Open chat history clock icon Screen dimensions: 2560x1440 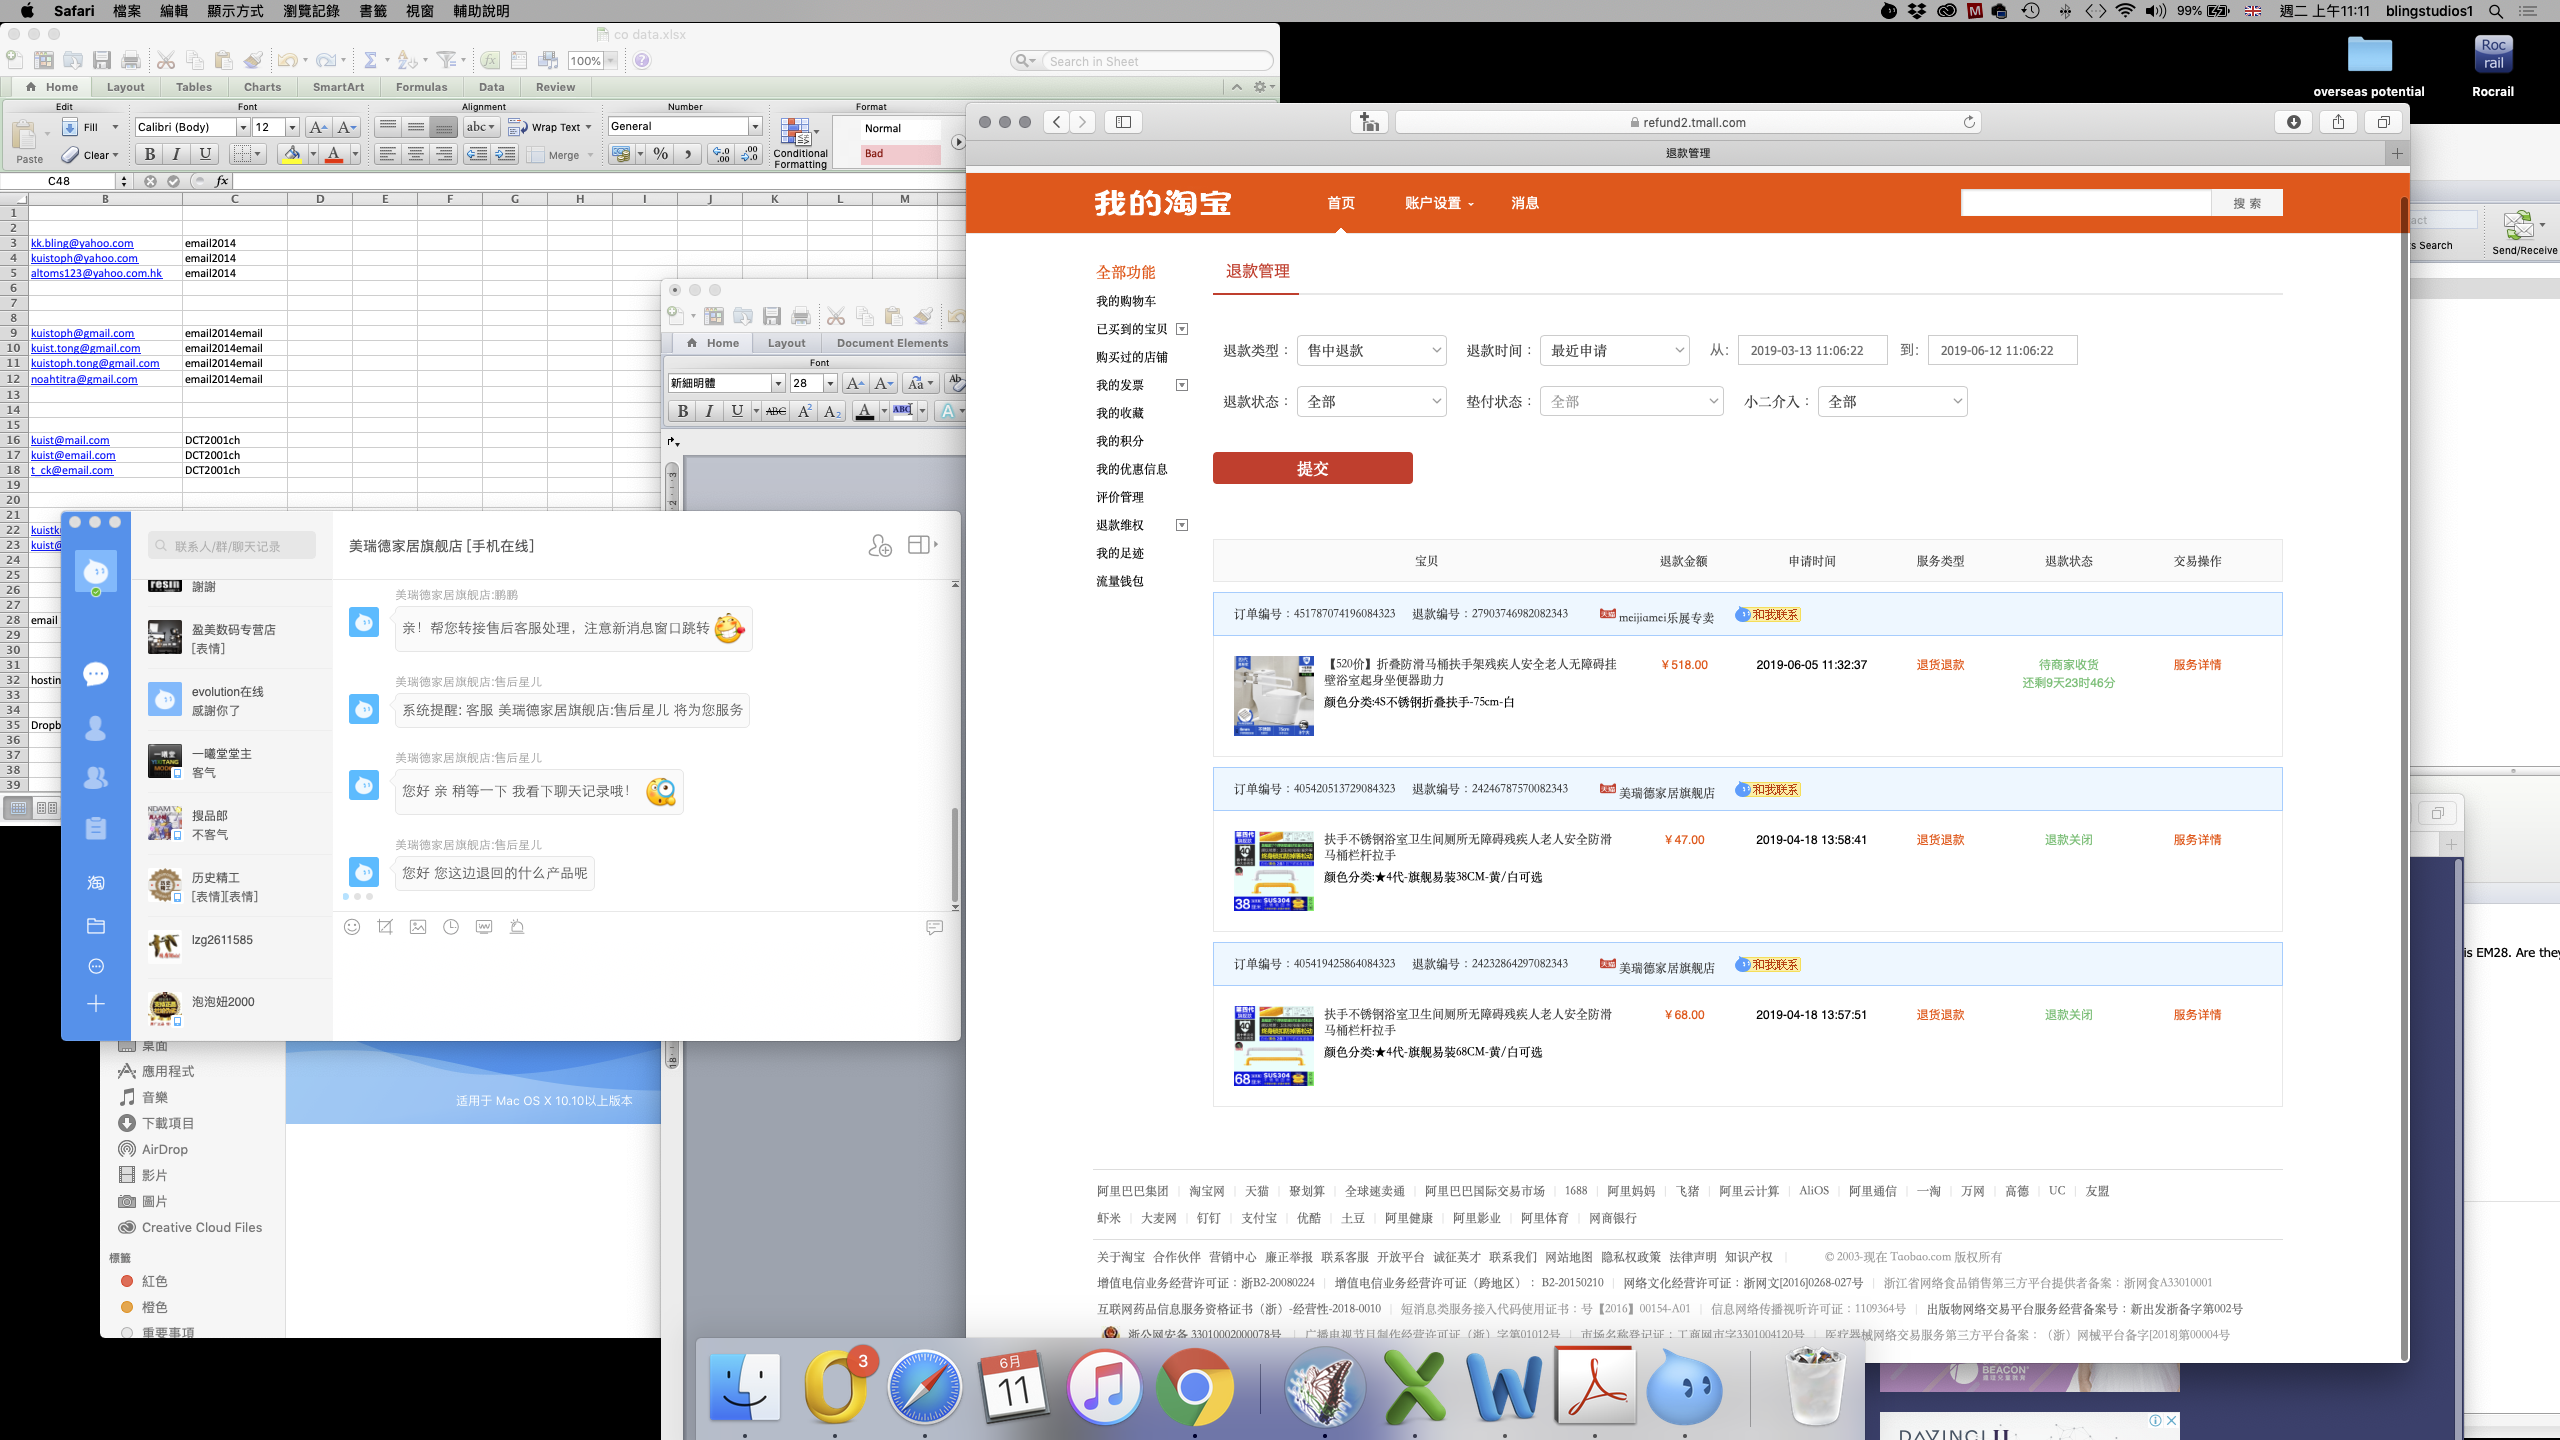pyautogui.click(x=451, y=927)
